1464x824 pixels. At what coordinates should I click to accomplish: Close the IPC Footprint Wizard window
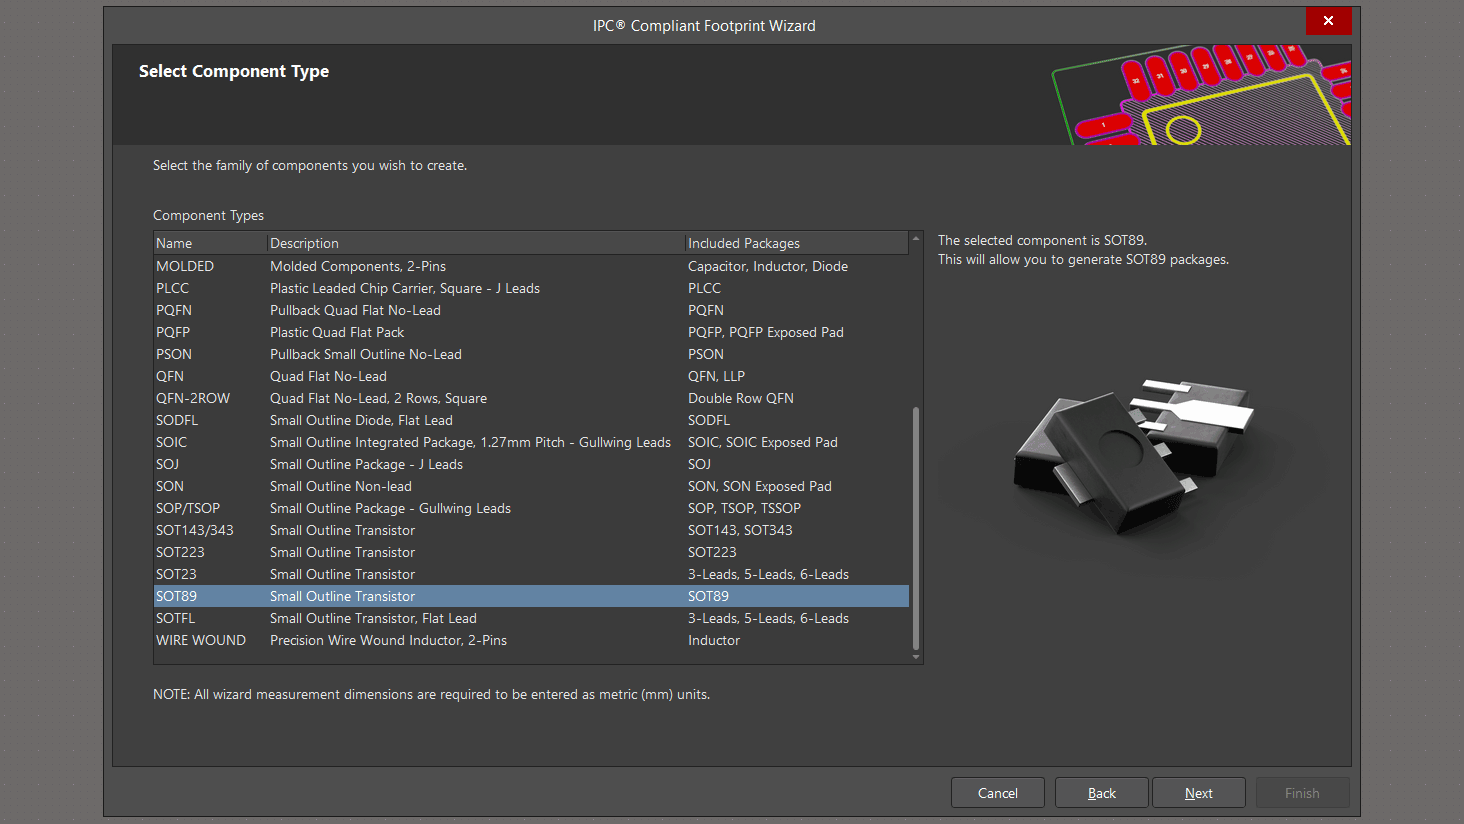tap(1328, 21)
